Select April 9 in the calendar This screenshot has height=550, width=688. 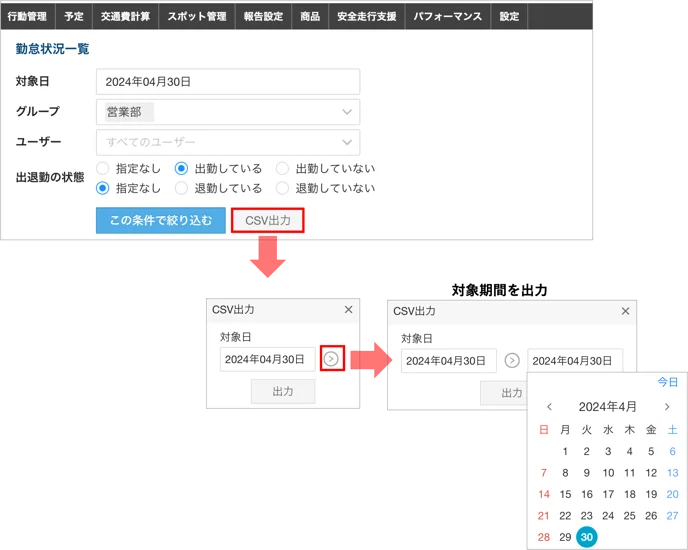[587, 473]
